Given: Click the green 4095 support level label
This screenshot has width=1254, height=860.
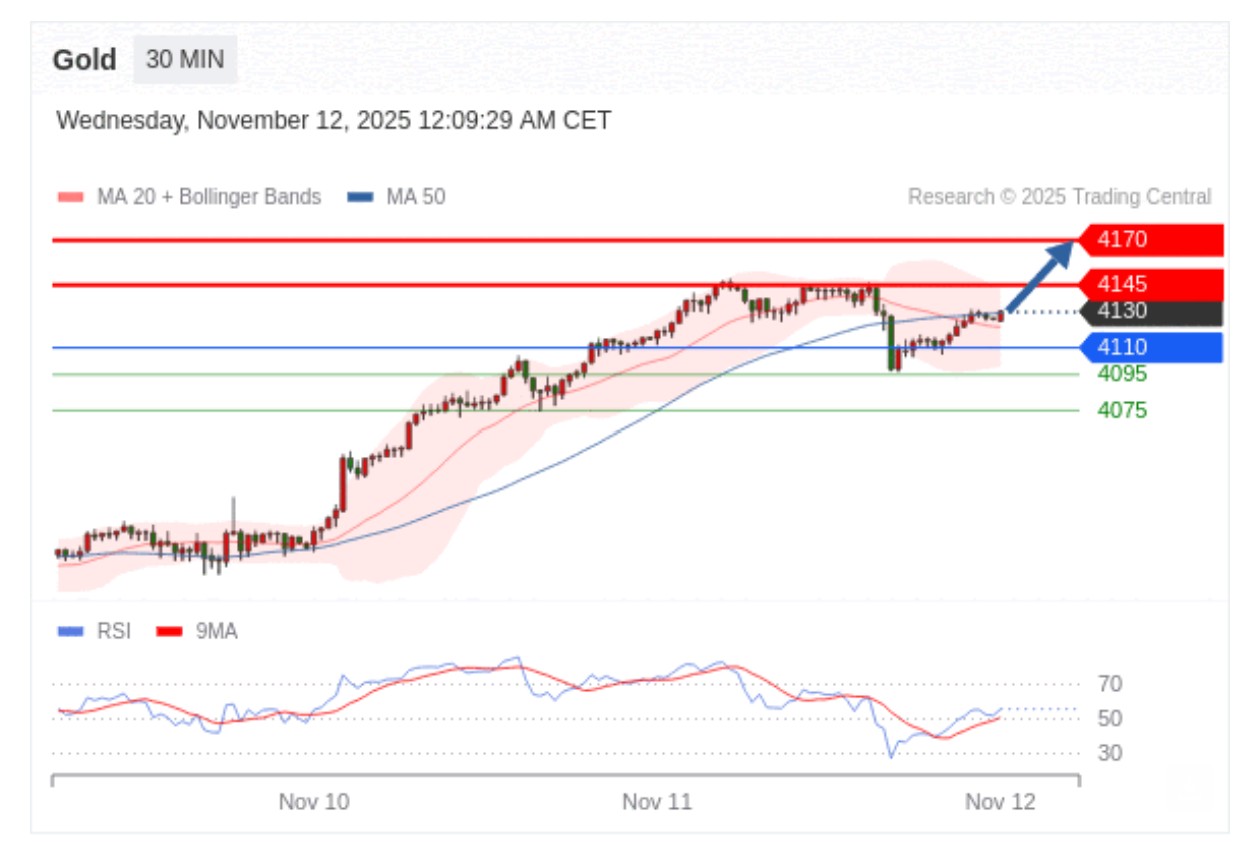Looking at the screenshot, I should coord(1122,374).
